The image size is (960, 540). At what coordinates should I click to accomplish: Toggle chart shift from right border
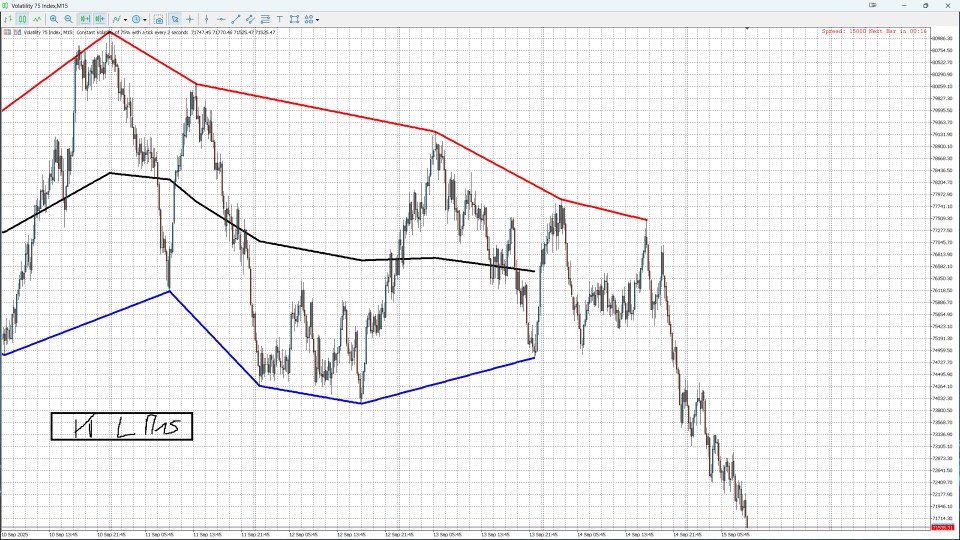[100, 20]
